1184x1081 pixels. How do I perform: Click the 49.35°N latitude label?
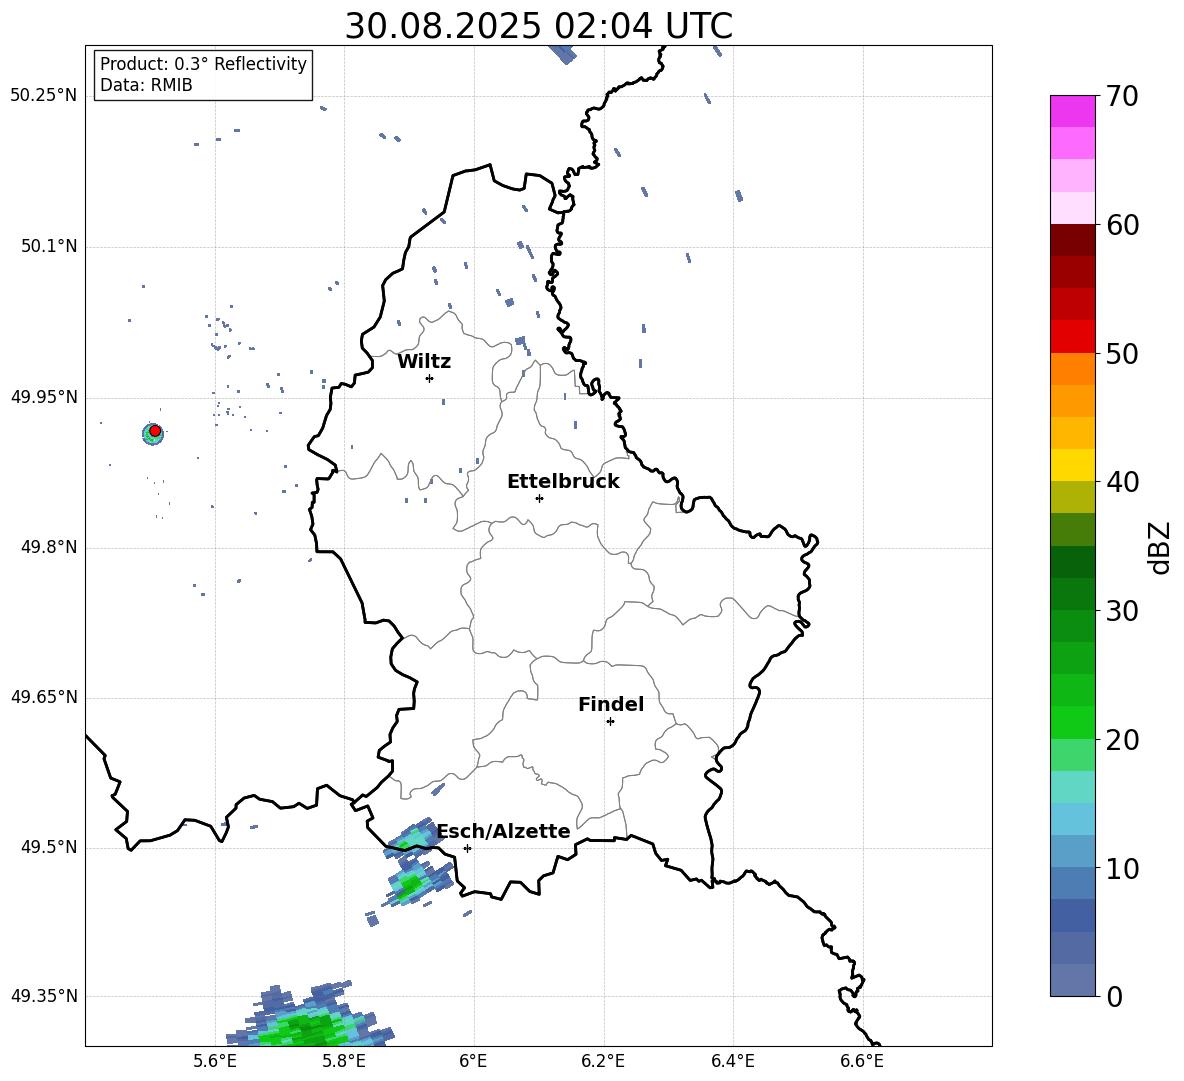pyautogui.click(x=44, y=996)
